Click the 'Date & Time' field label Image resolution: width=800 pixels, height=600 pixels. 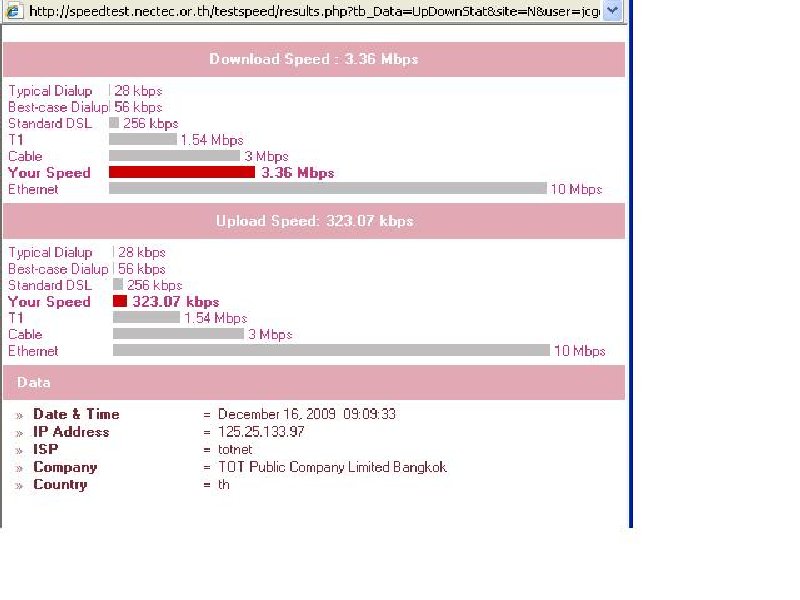pyautogui.click(x=76, y=414)
